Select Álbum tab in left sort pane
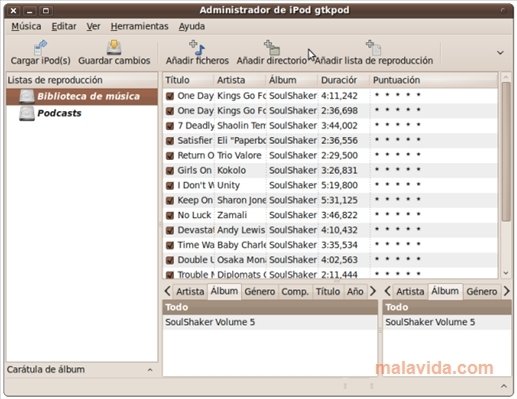 coord(224,291)
